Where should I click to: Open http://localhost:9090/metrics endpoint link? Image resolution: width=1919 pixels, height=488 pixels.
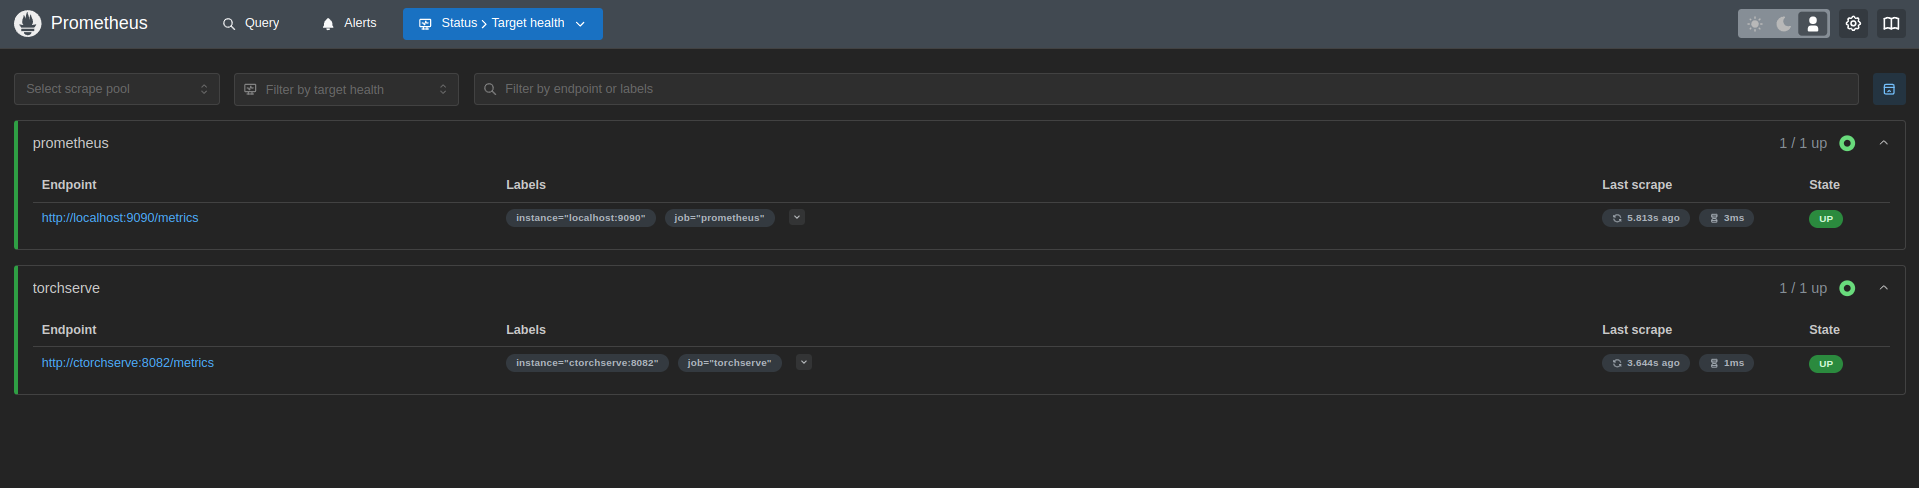tap(120, 218)
